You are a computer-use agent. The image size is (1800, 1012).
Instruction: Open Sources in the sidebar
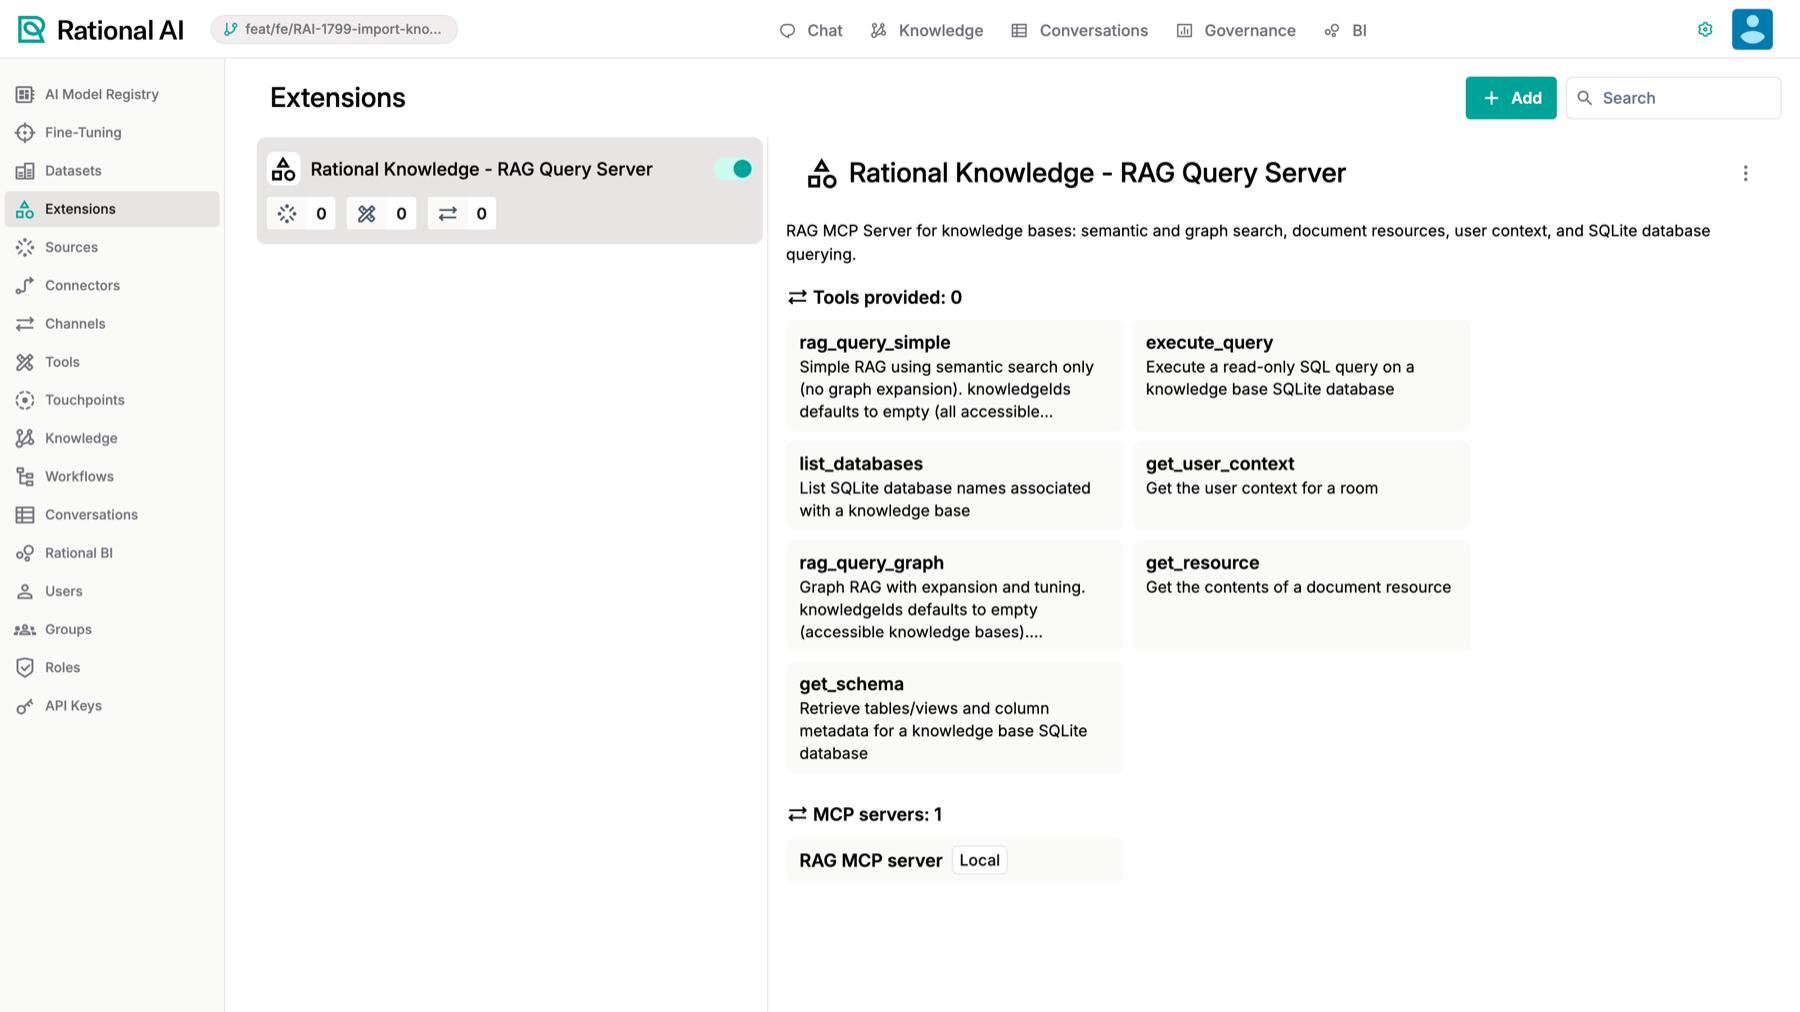pos(112,247)
